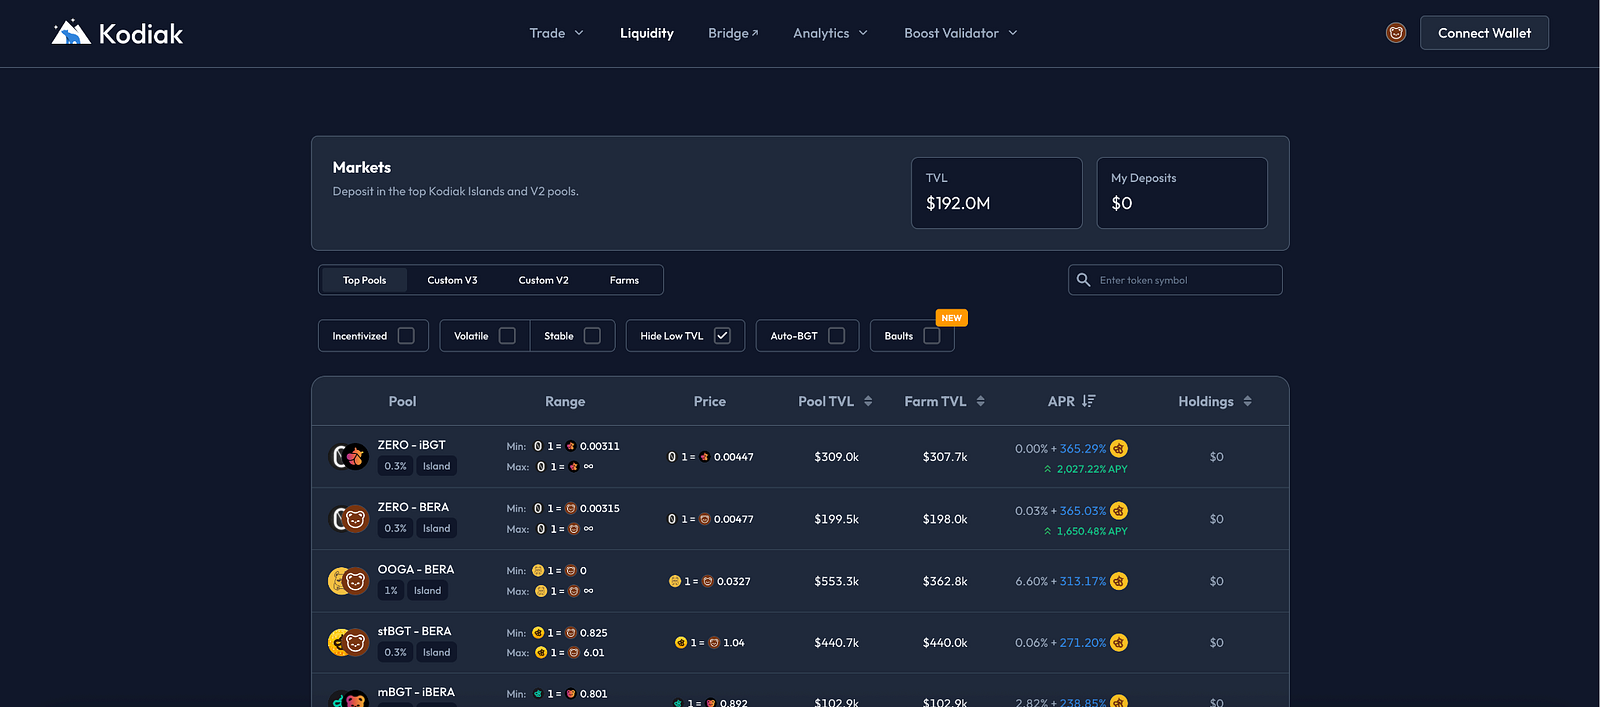The width and height of the screenshot is (1600, 707).
Task: Open the Analytics dropdown menu
Action: 830,33
